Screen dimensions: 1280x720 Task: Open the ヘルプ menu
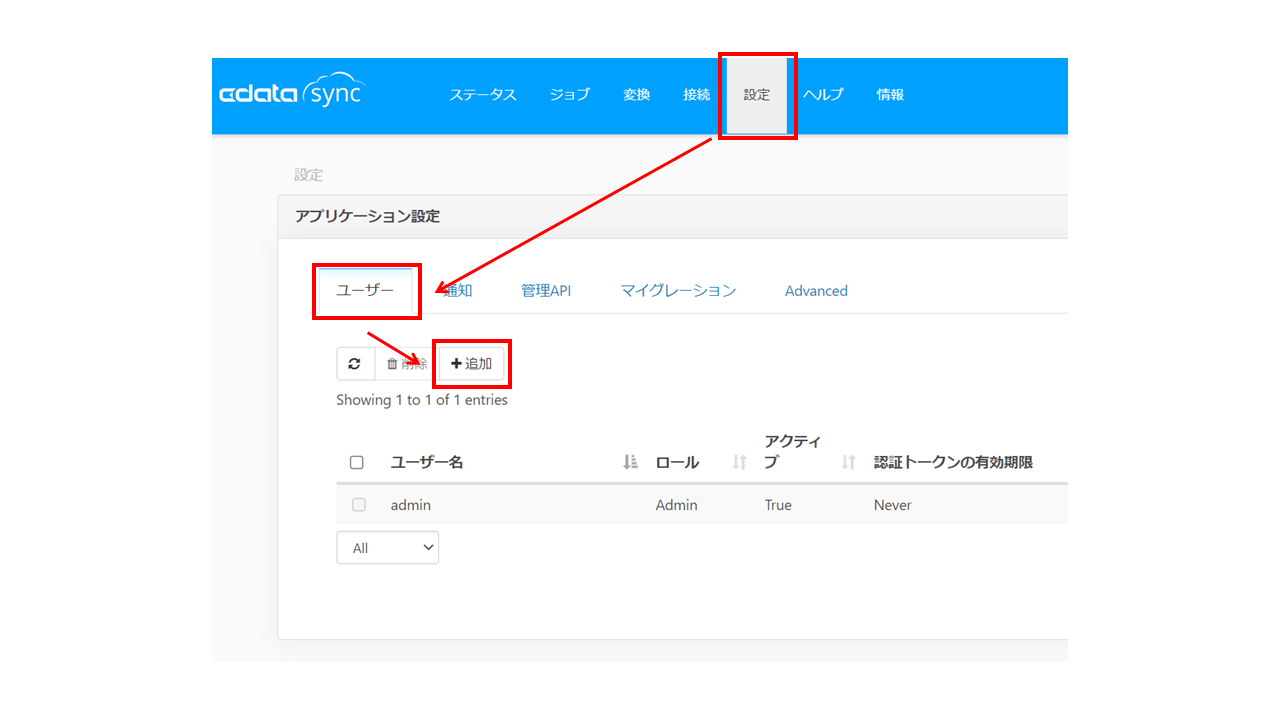pos(824,95)
